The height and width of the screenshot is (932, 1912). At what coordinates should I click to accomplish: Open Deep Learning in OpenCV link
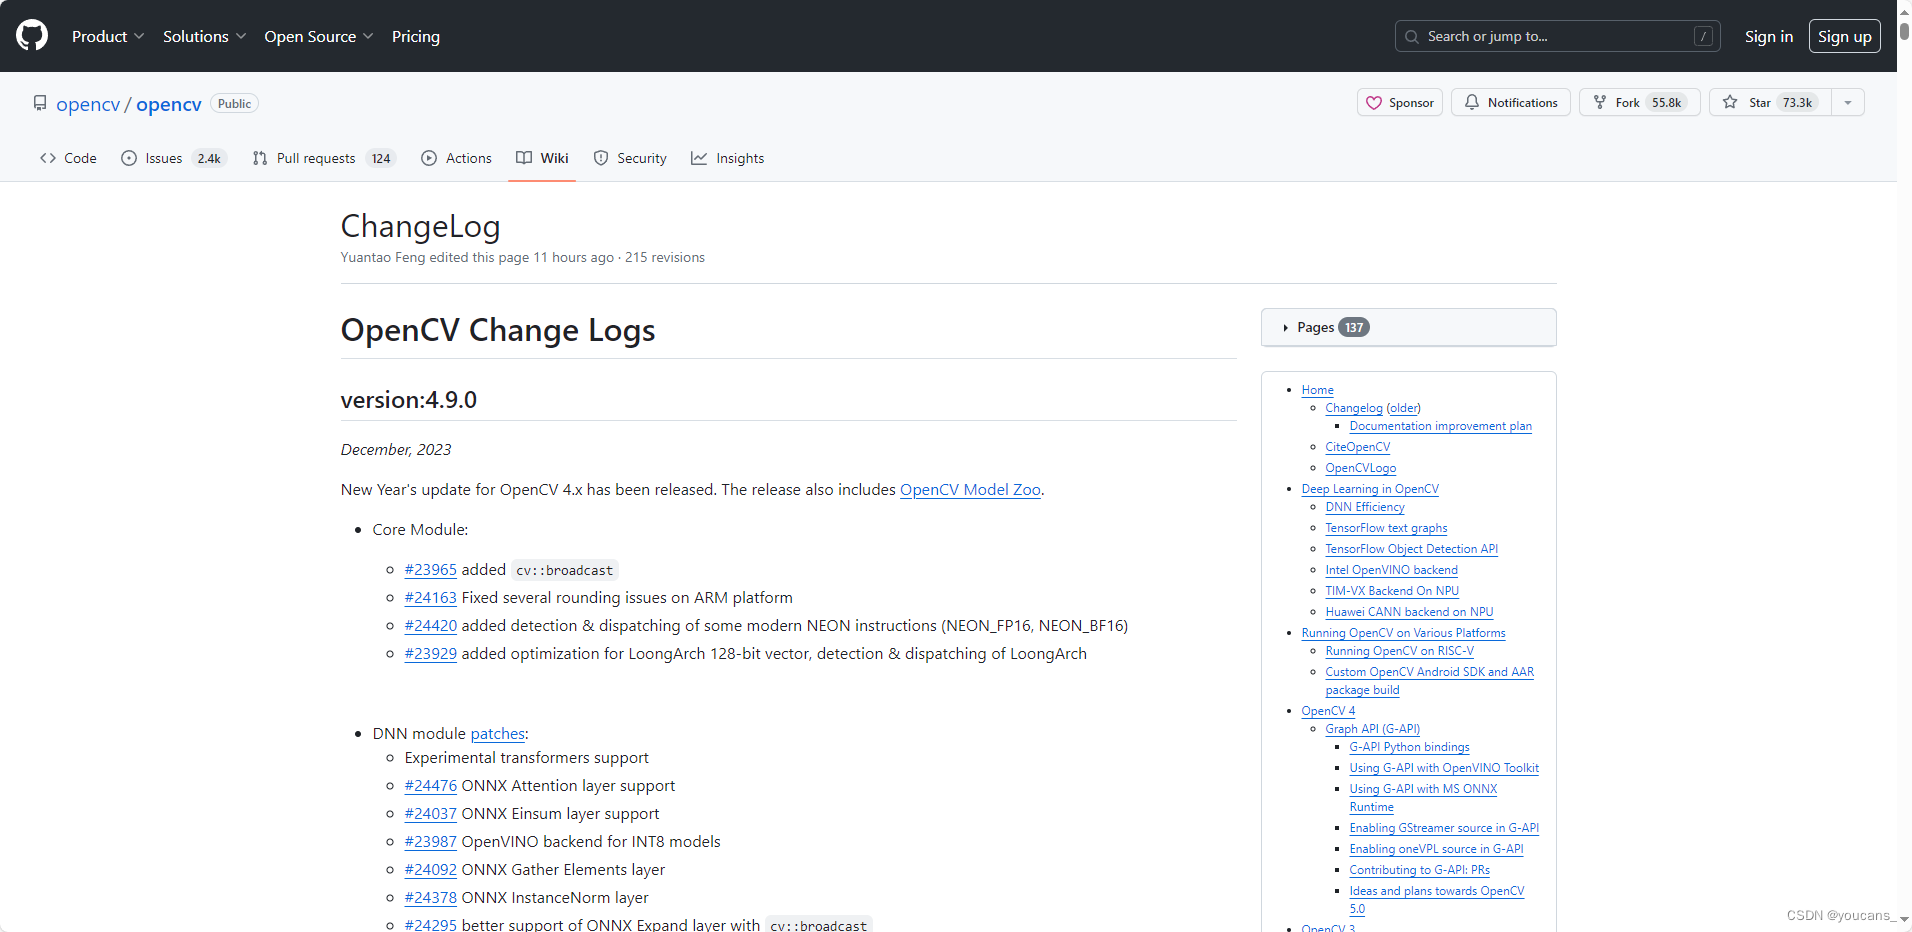1370,489
